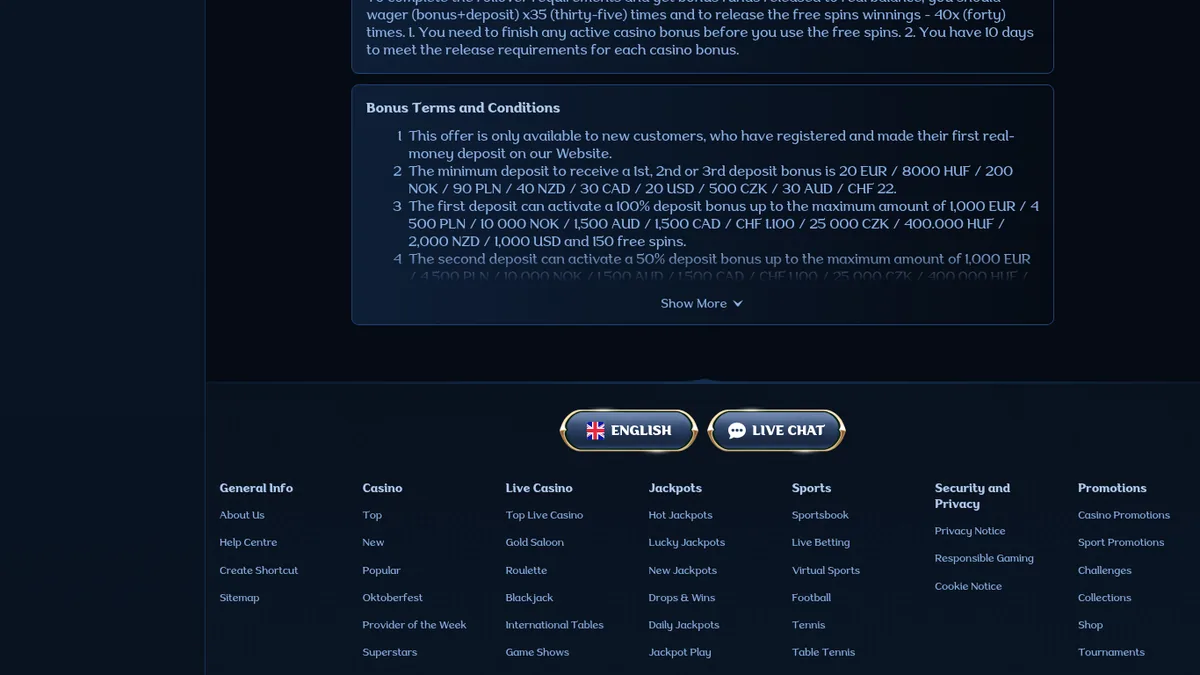View Provider of the Week
The height and width of the screenshot is (675, 1200).
pyautogui.click(x=414, y=625)
